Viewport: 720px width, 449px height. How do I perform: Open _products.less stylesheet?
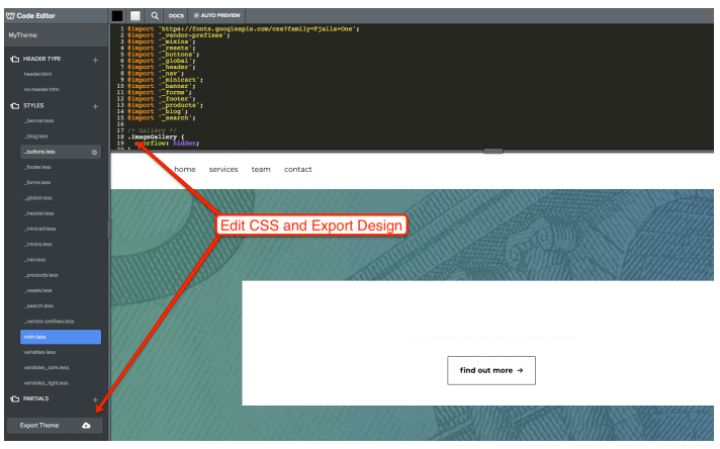[41, 275]
